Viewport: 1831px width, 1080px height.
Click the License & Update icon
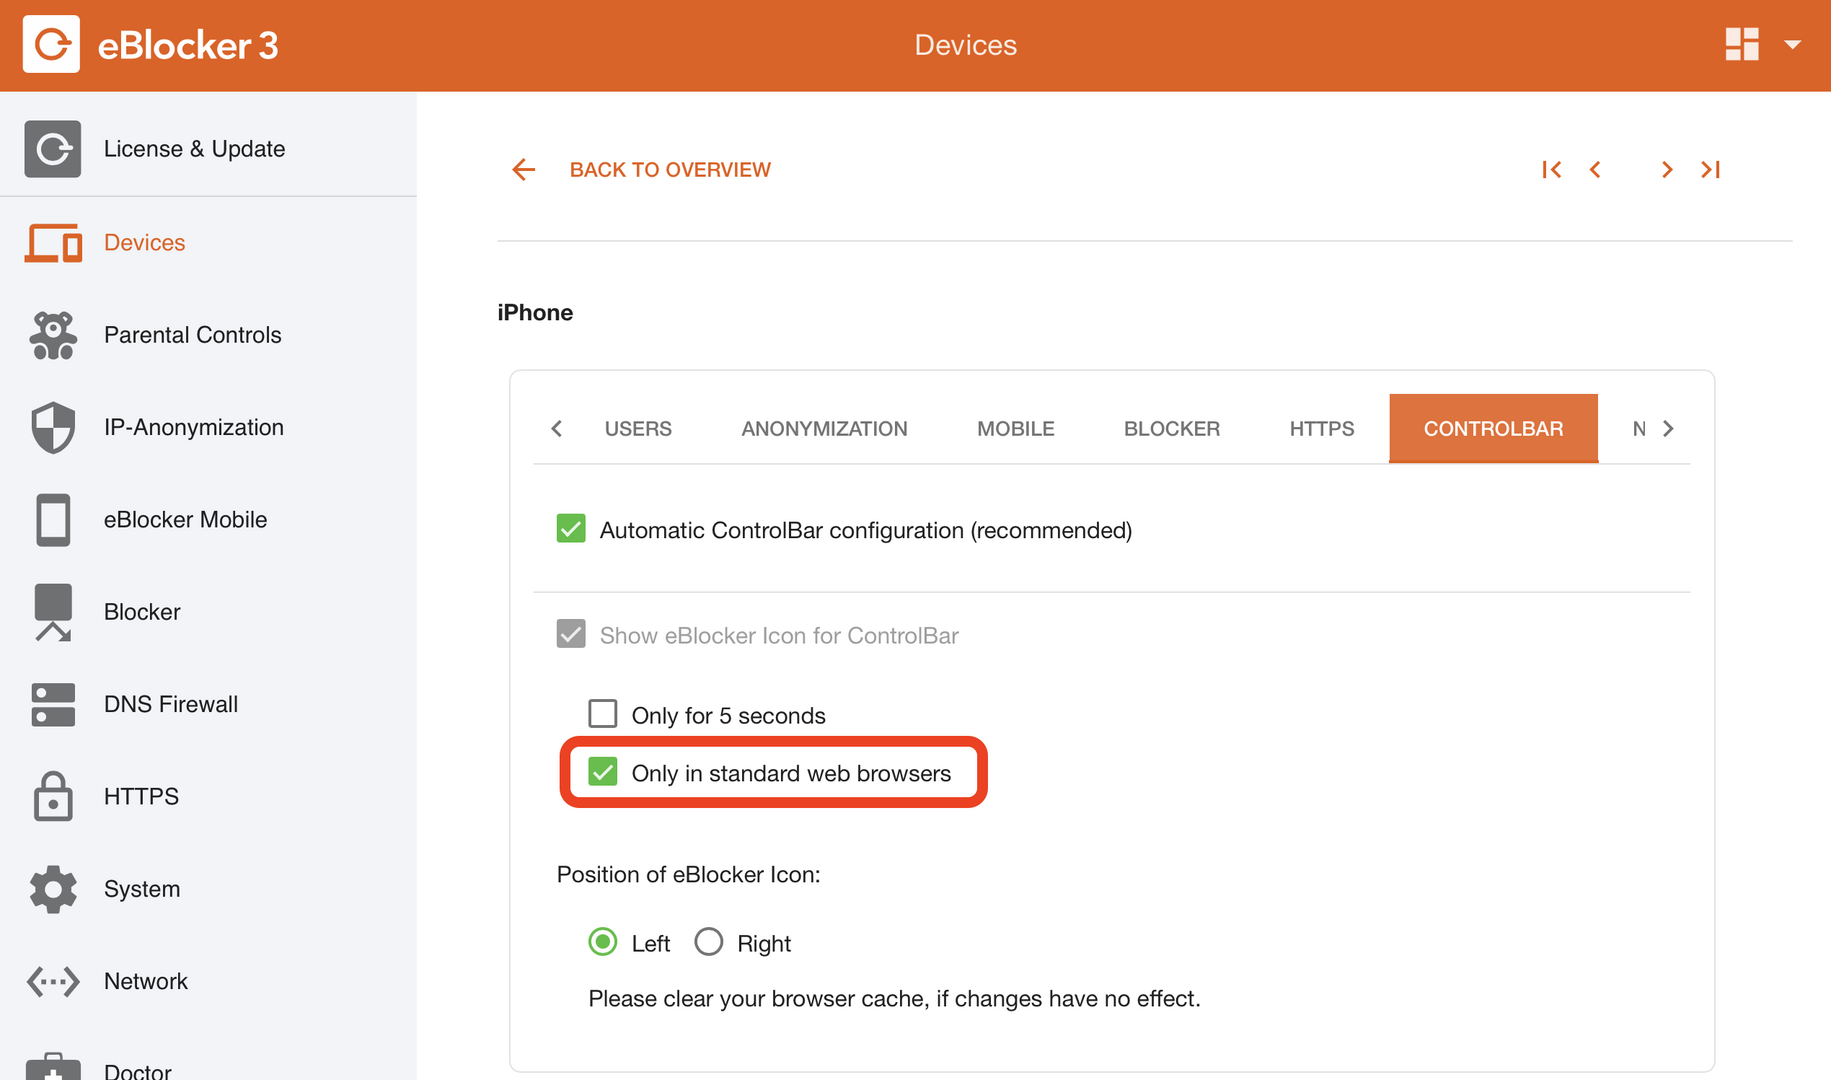coord(53,149)
